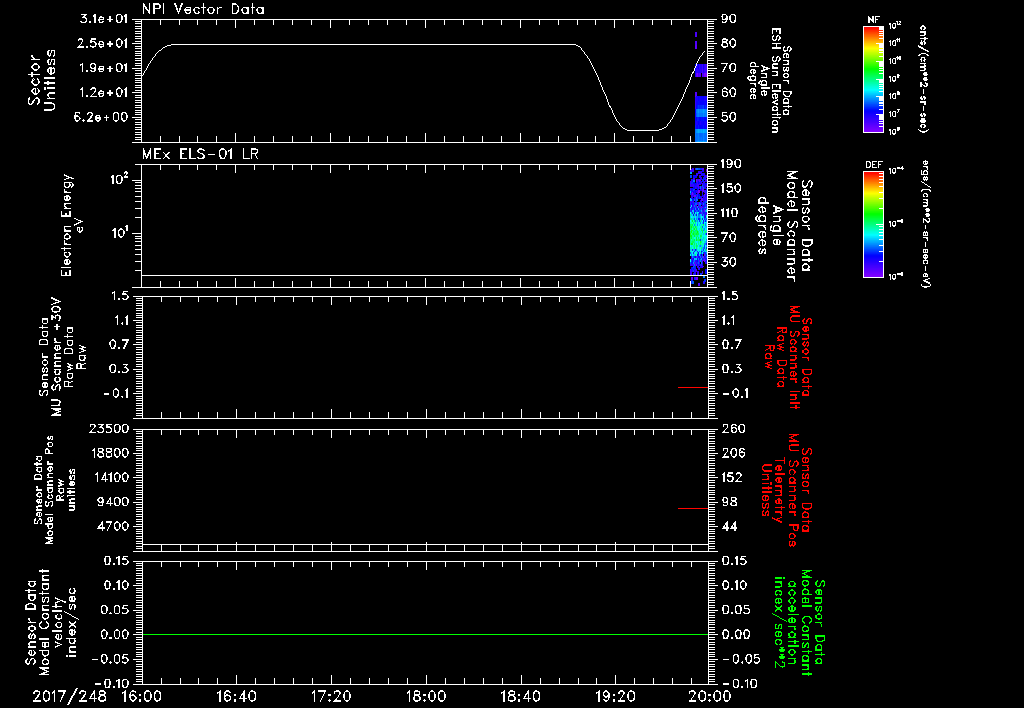The image size is (1024, 708).
Task: Click the 'Model Scanner Pos Raw unitless' label
Action: [x=55, y=490]
